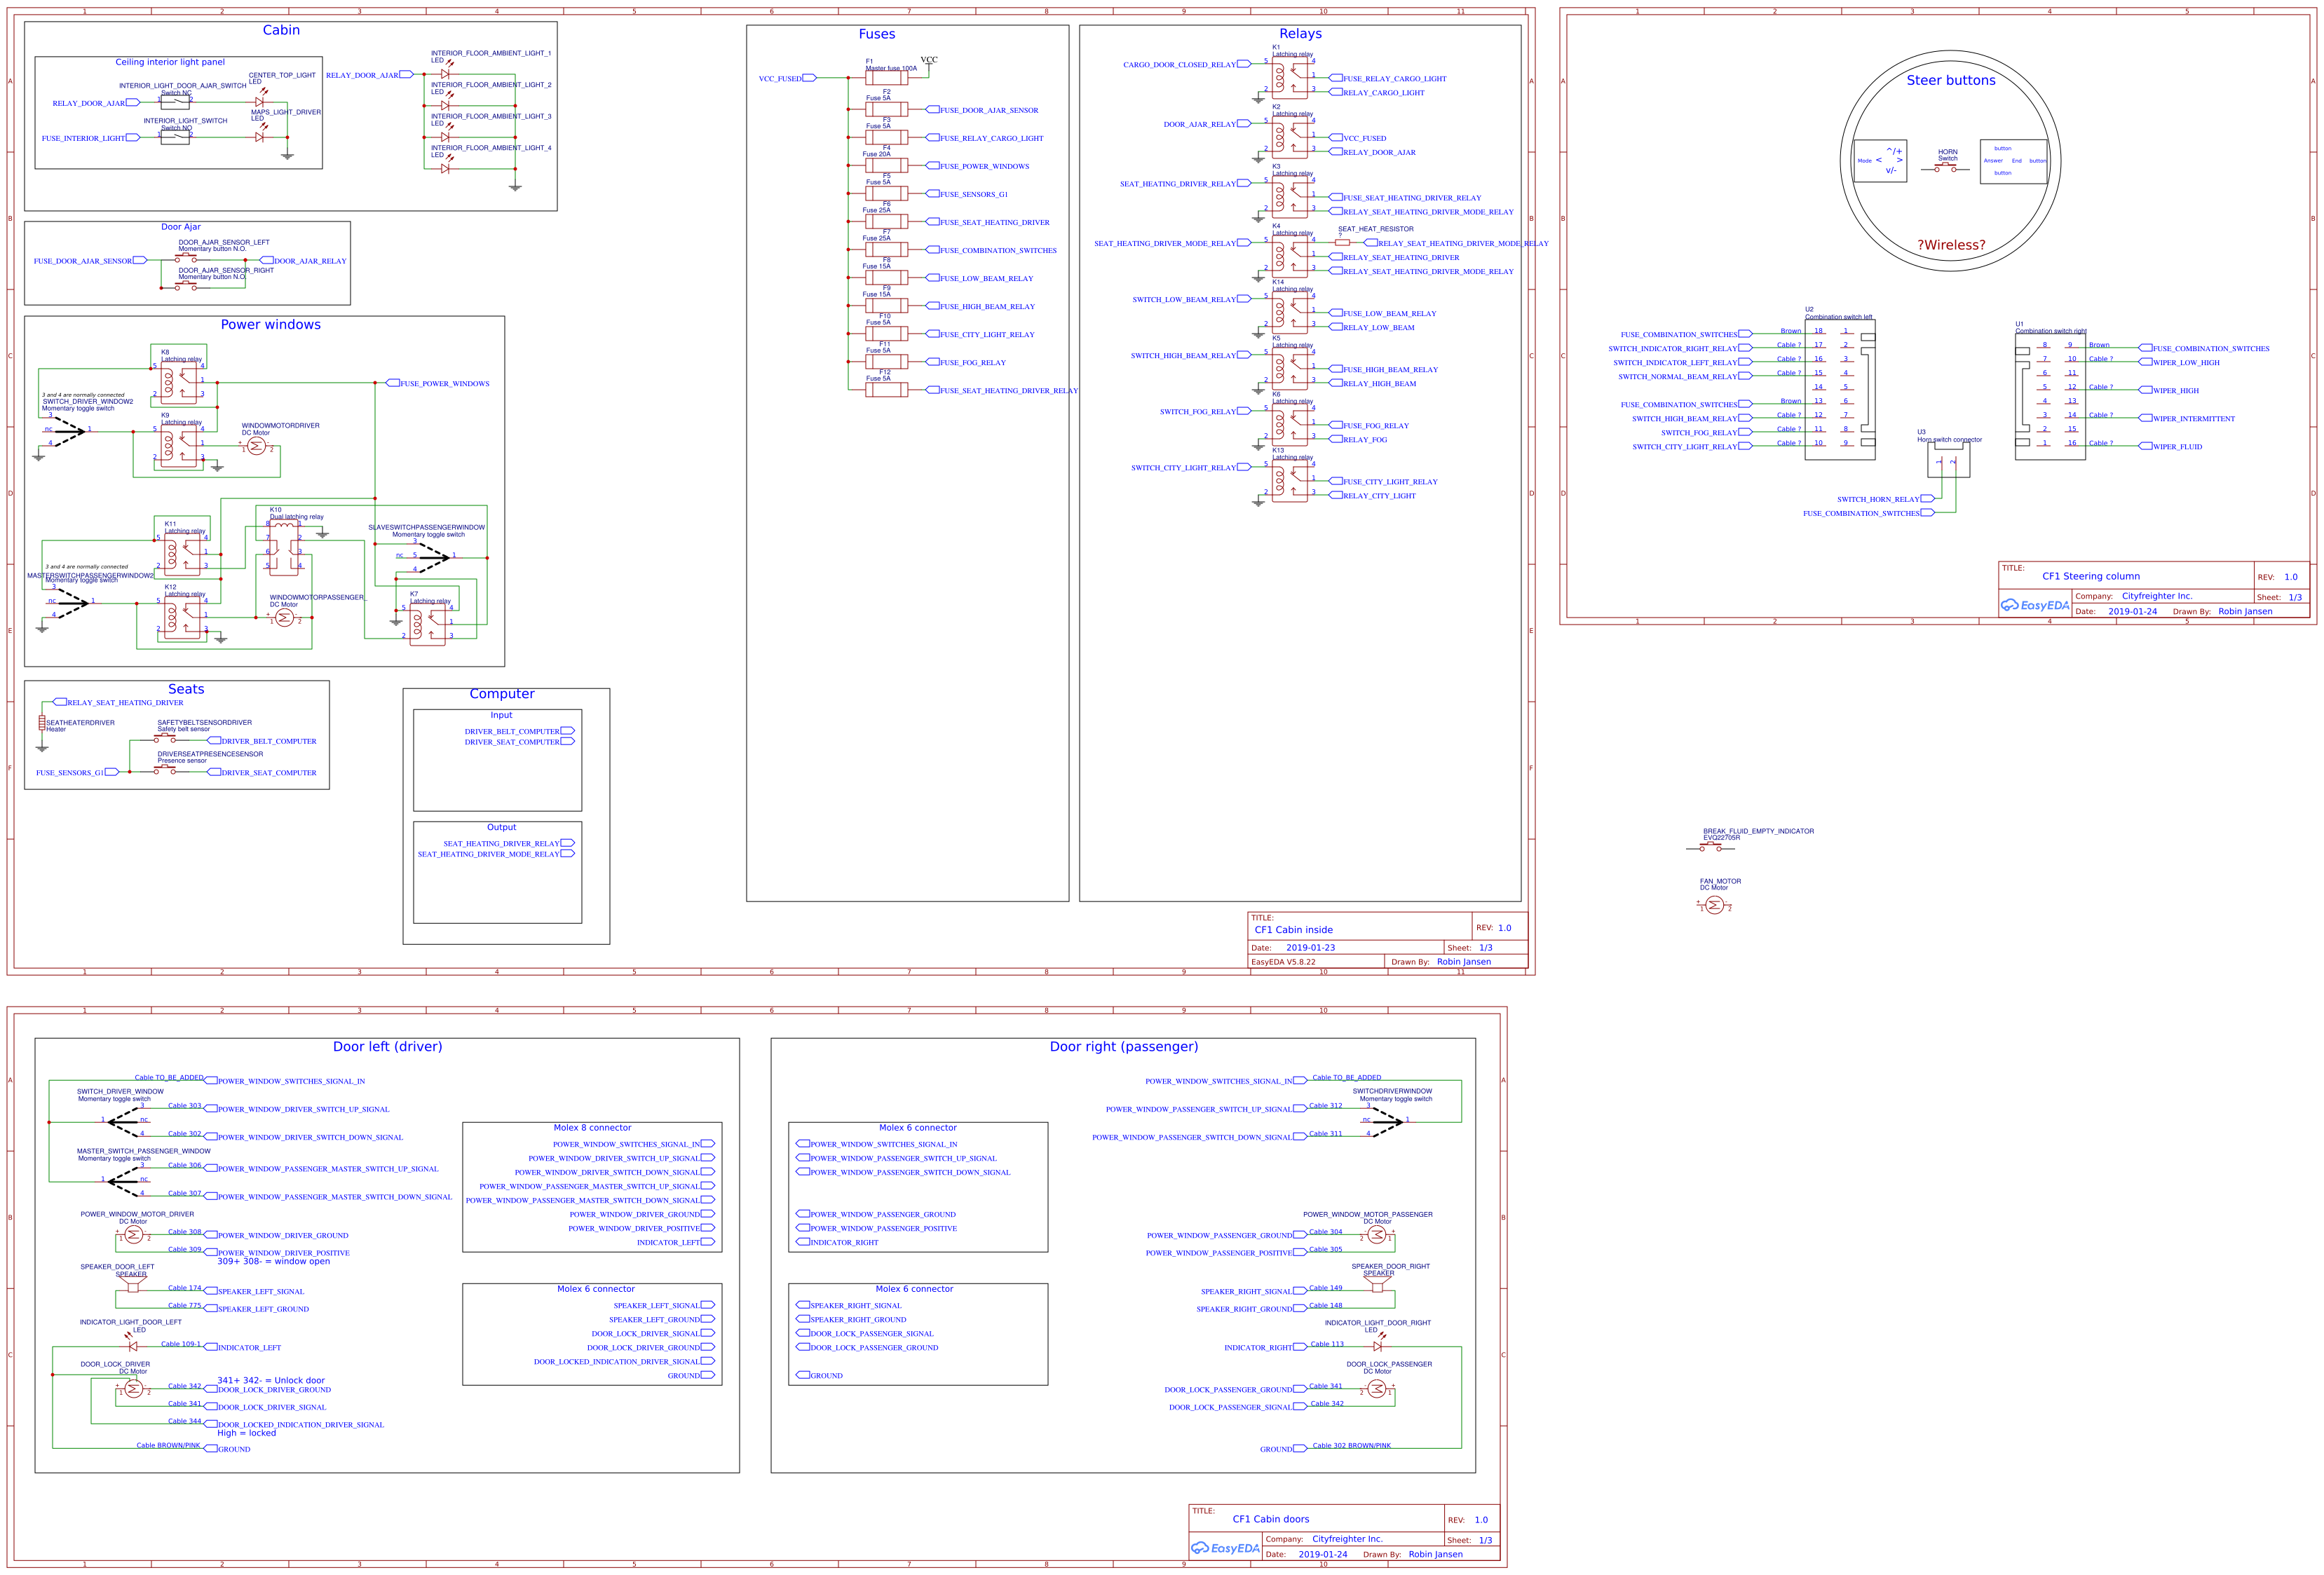Select the SEAT_HEAT_RESISTOR component
2324x1575 pixels.
(1342, 243)
